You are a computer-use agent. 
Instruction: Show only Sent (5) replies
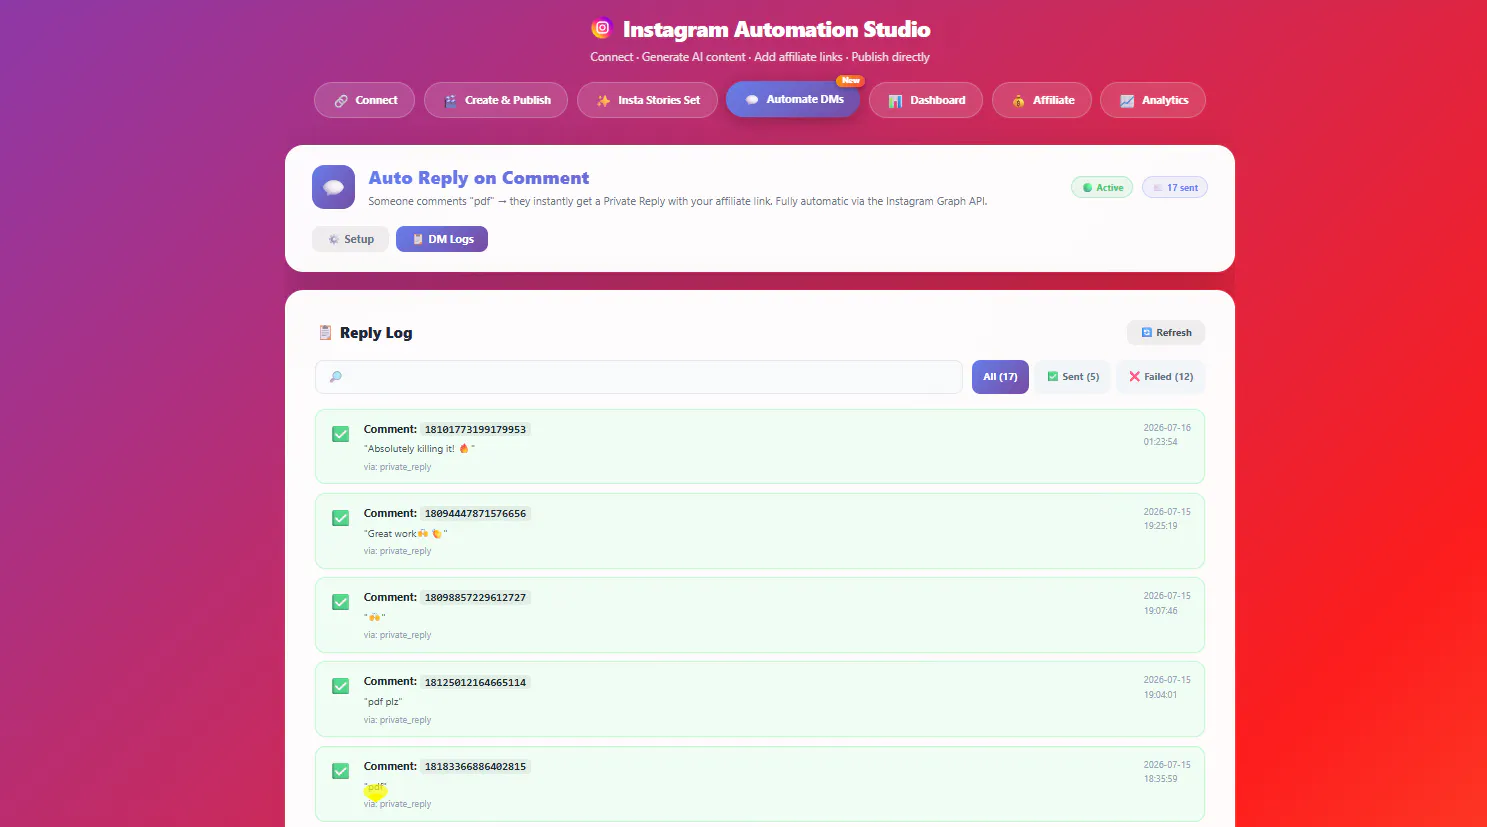coord(1072,377)
